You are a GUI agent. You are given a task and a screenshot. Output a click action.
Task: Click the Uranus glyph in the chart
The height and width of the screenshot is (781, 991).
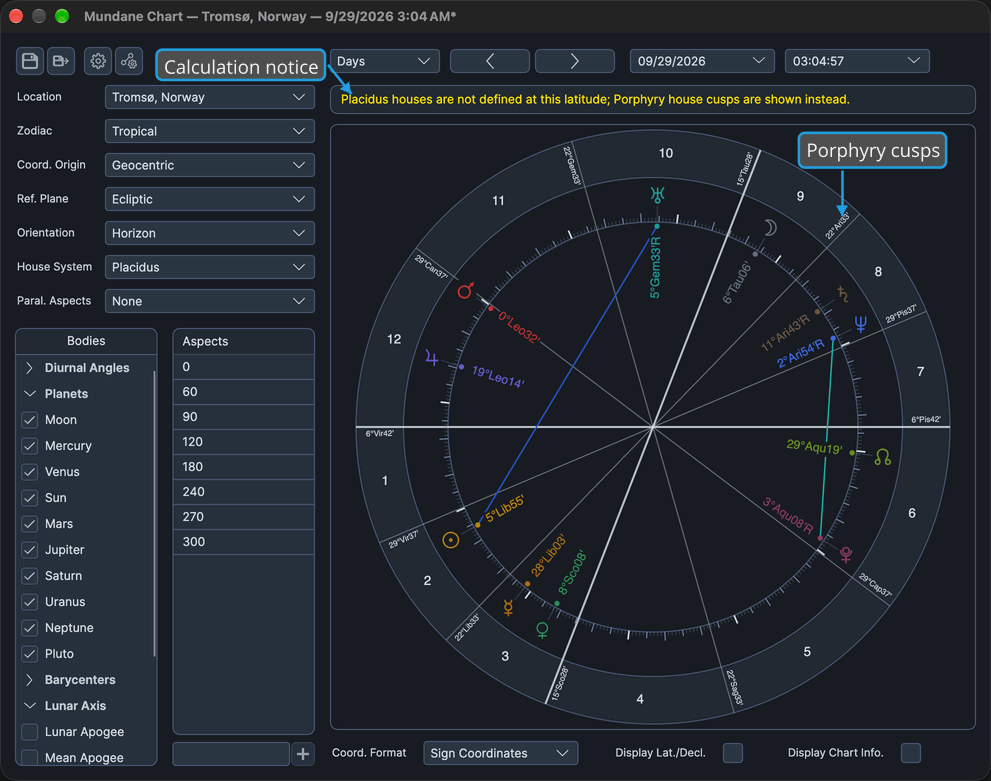(657, 195)
